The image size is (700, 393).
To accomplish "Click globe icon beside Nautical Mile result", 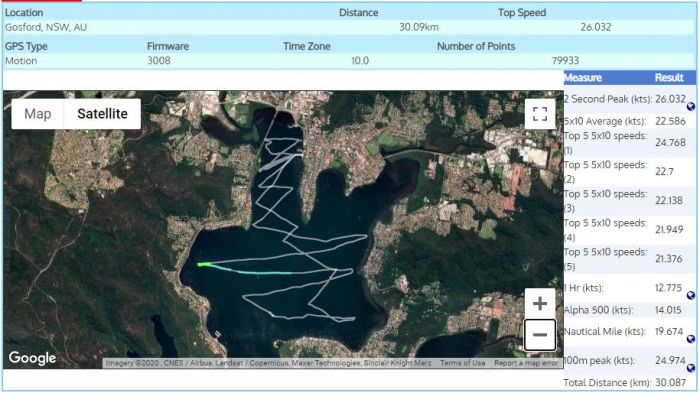I will [x=691, y=339].
